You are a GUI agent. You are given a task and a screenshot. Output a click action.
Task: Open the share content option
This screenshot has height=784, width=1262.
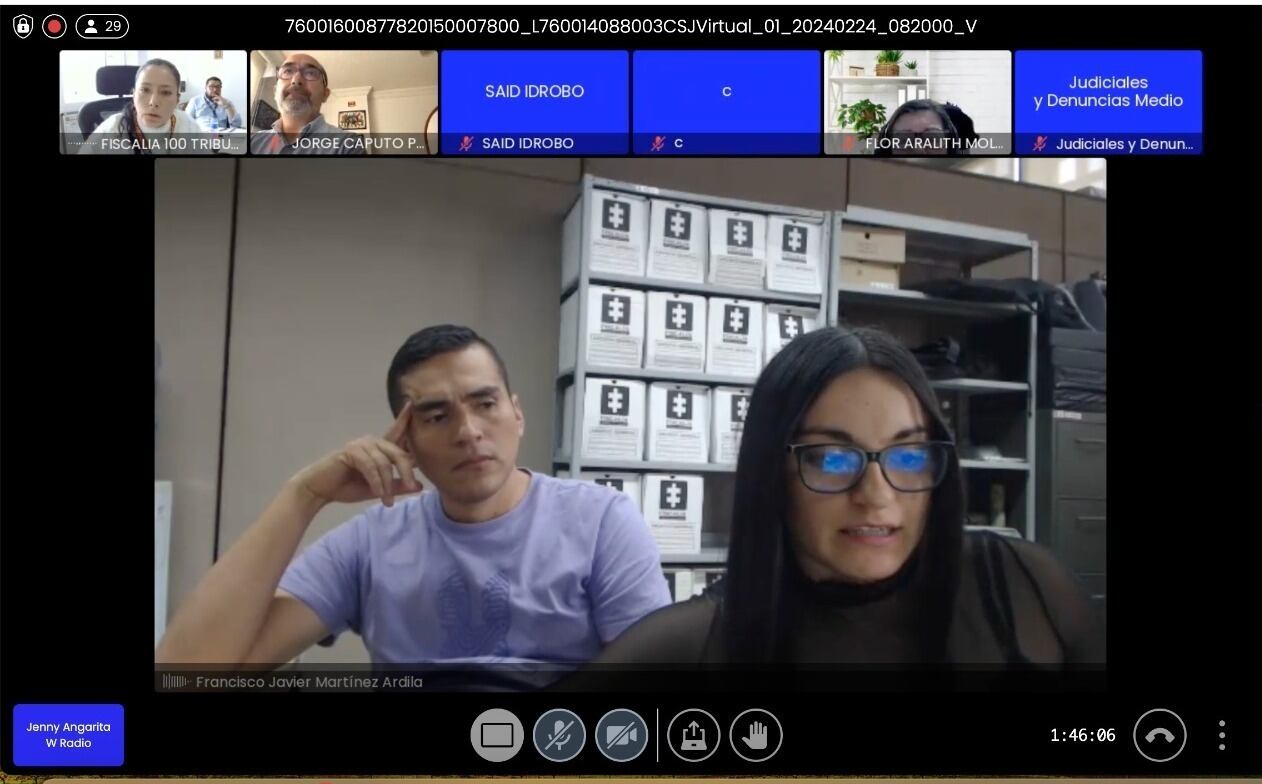coord(694,736)
